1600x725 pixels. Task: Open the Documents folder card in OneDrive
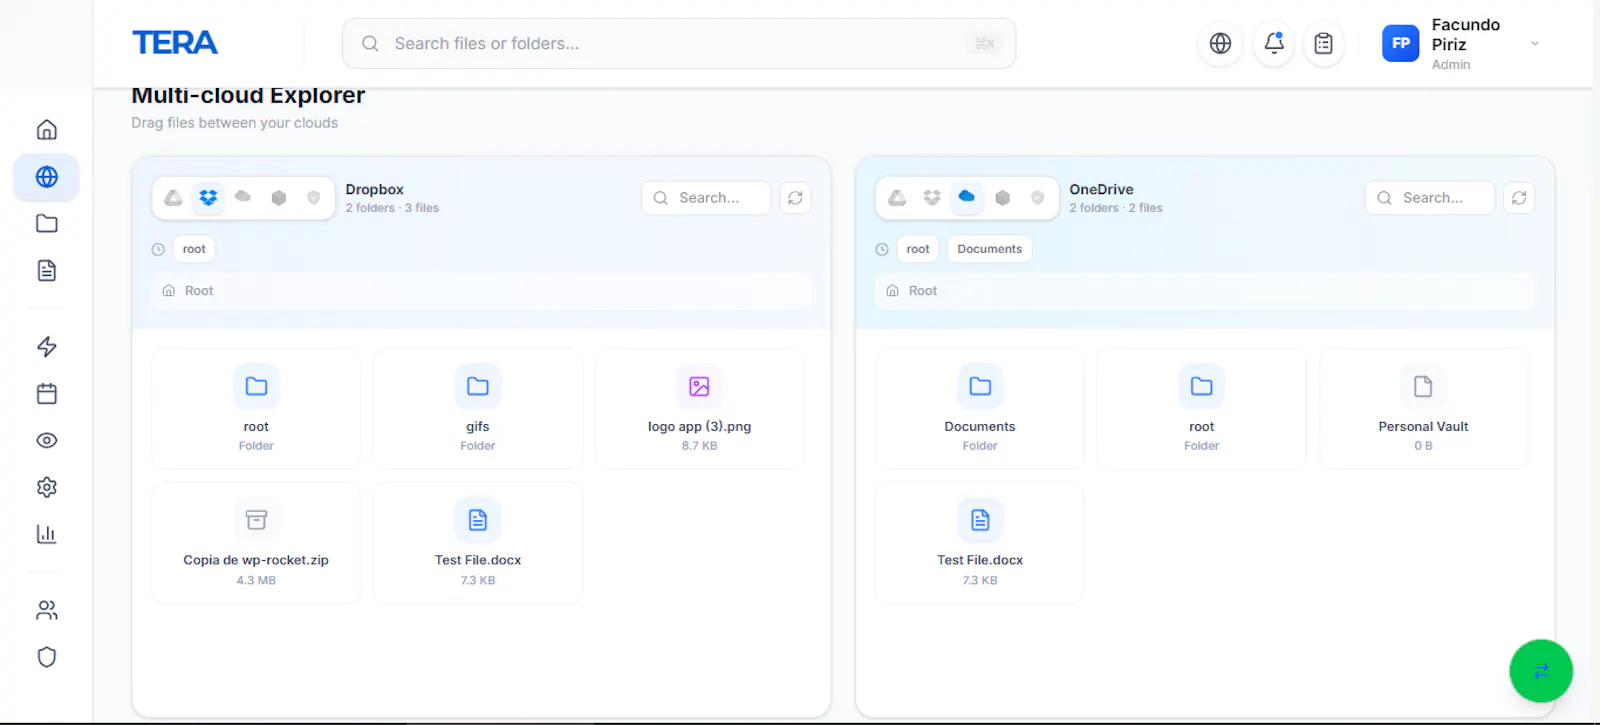(x=980, y=408)
